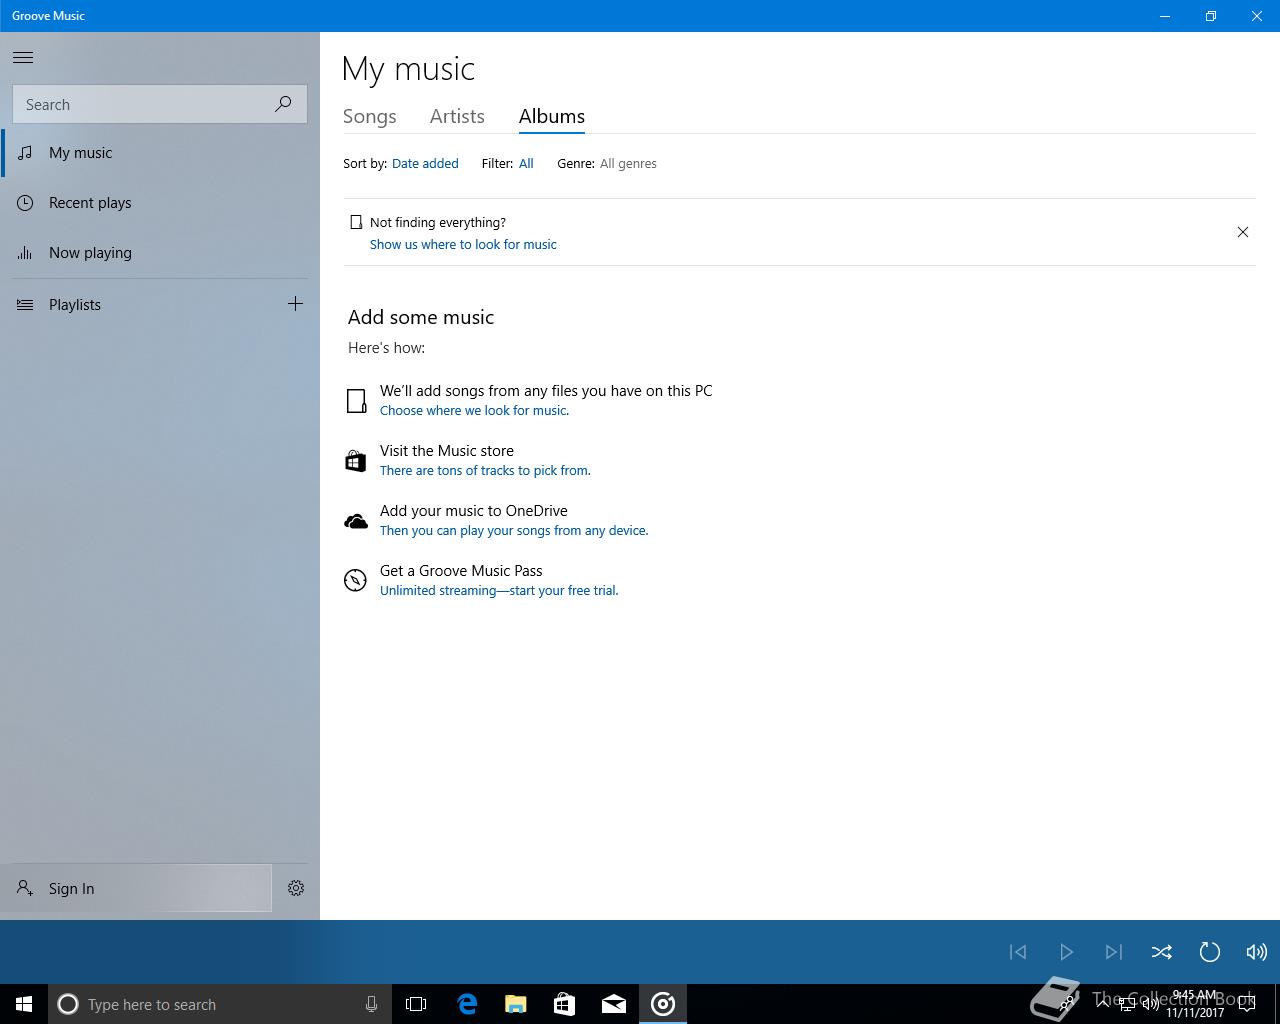The image size is (1280, 1024).
Task: Click There are tons of tracks link
Action: pos(485,470)
